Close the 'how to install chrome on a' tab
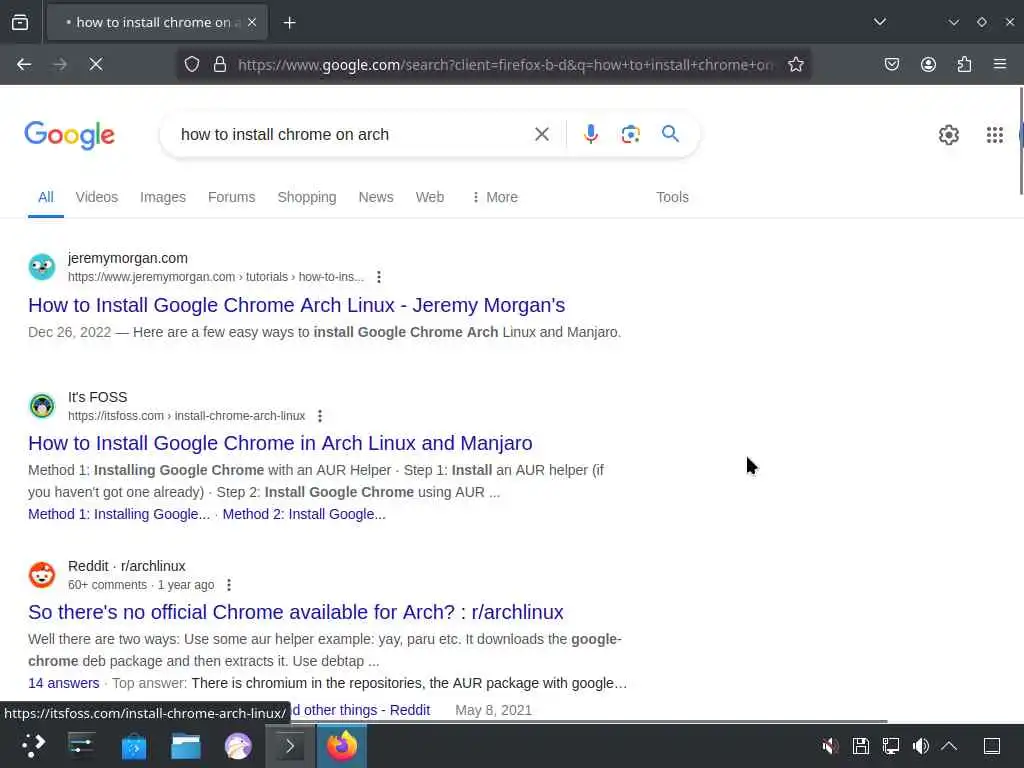1024x768 pixels. click(x=252, y=22)
